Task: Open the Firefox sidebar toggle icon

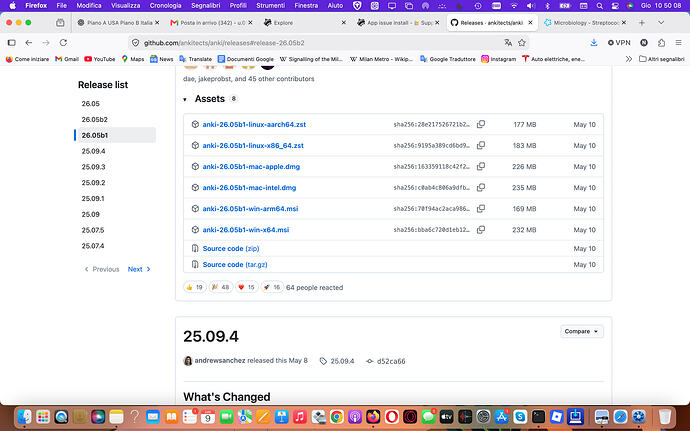Action: click(12, 43)
